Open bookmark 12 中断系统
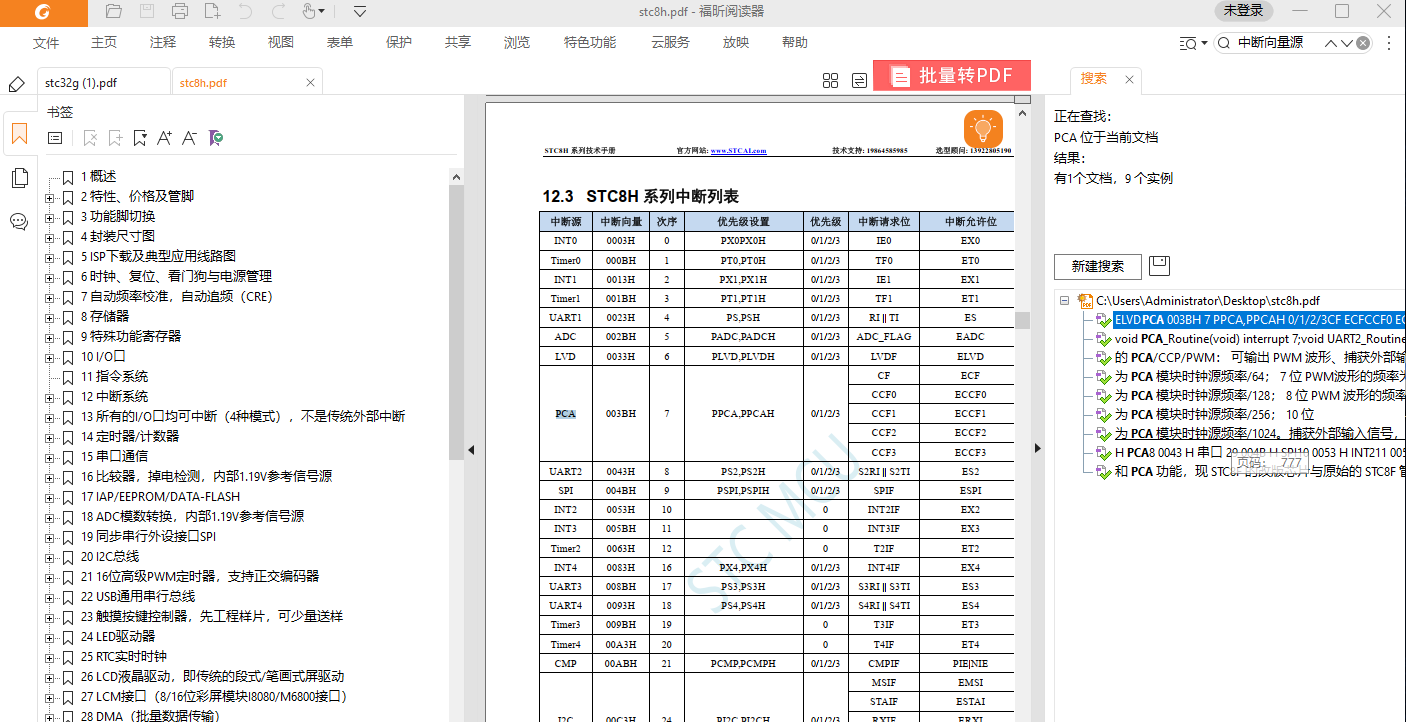This screenshot has width=1406, height=722. tap(115, 397)
